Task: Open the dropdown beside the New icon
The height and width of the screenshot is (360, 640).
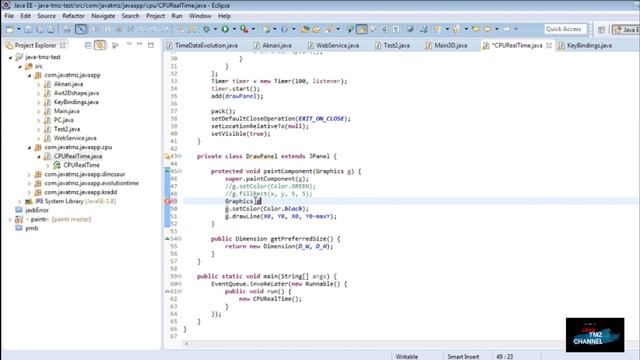Action: [x=18, y=29]
